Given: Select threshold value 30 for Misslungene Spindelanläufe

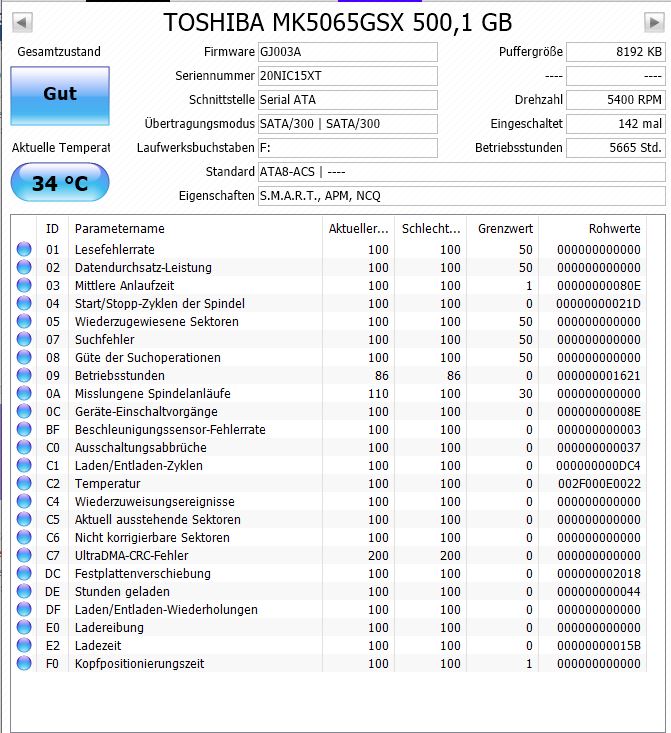Looking at the screenshot, I should 526,394.
